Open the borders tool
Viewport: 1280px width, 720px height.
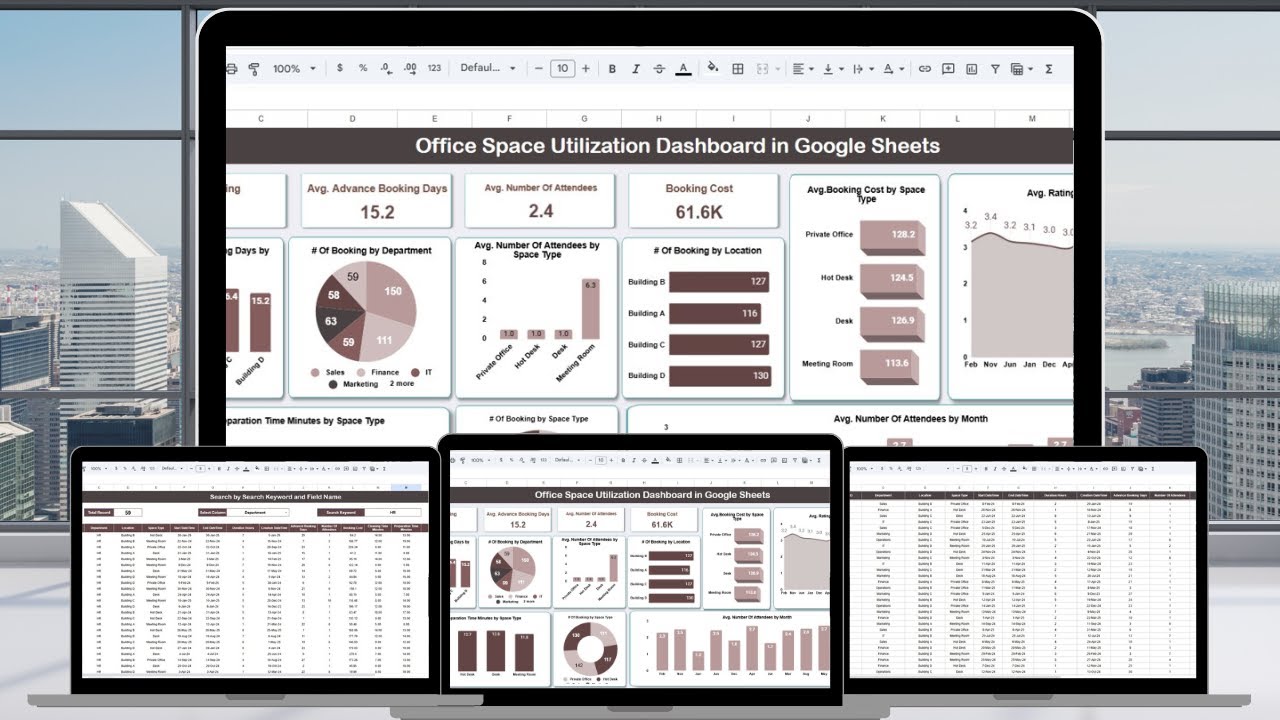point(738,69)
